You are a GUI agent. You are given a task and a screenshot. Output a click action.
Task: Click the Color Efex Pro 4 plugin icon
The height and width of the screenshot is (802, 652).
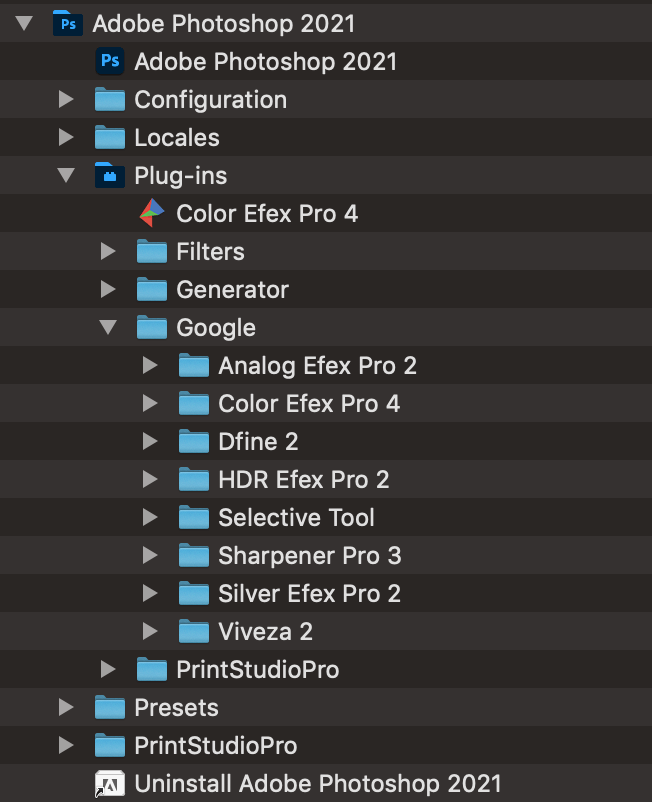[152, 213]
